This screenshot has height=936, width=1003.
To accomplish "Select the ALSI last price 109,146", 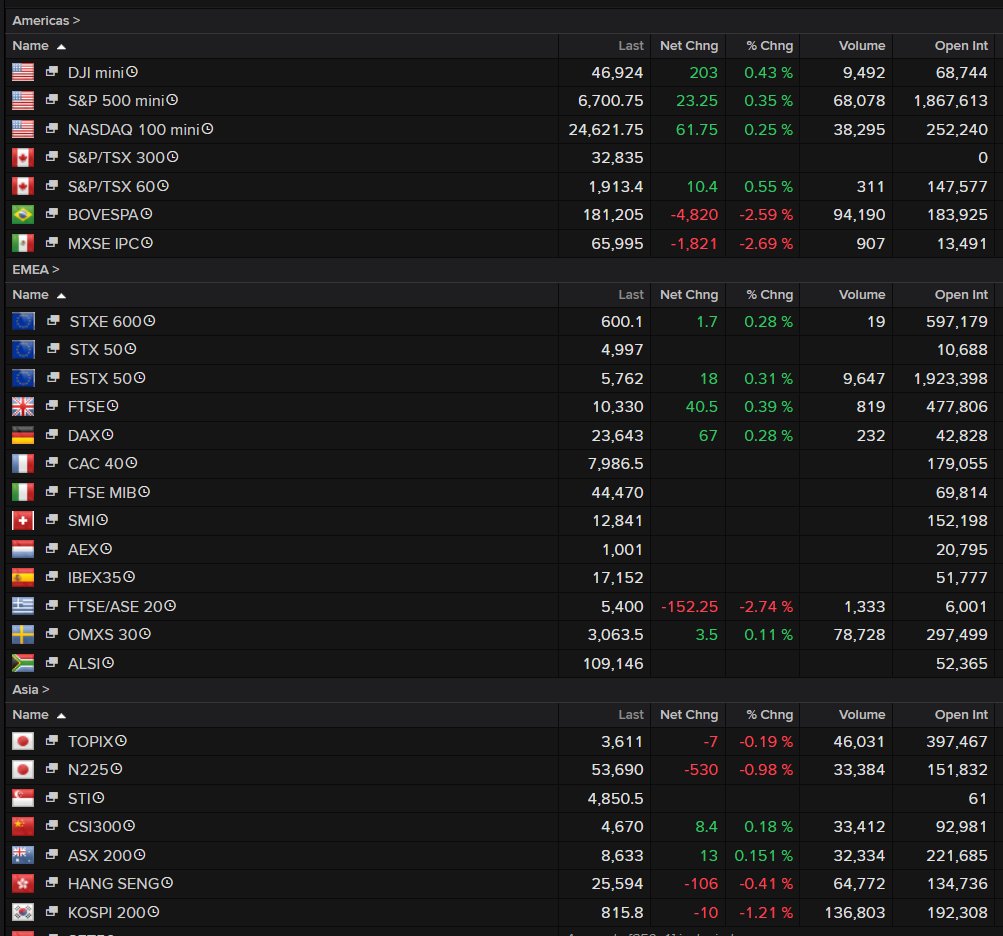I will pyautogui.click(x=613, y=663).
